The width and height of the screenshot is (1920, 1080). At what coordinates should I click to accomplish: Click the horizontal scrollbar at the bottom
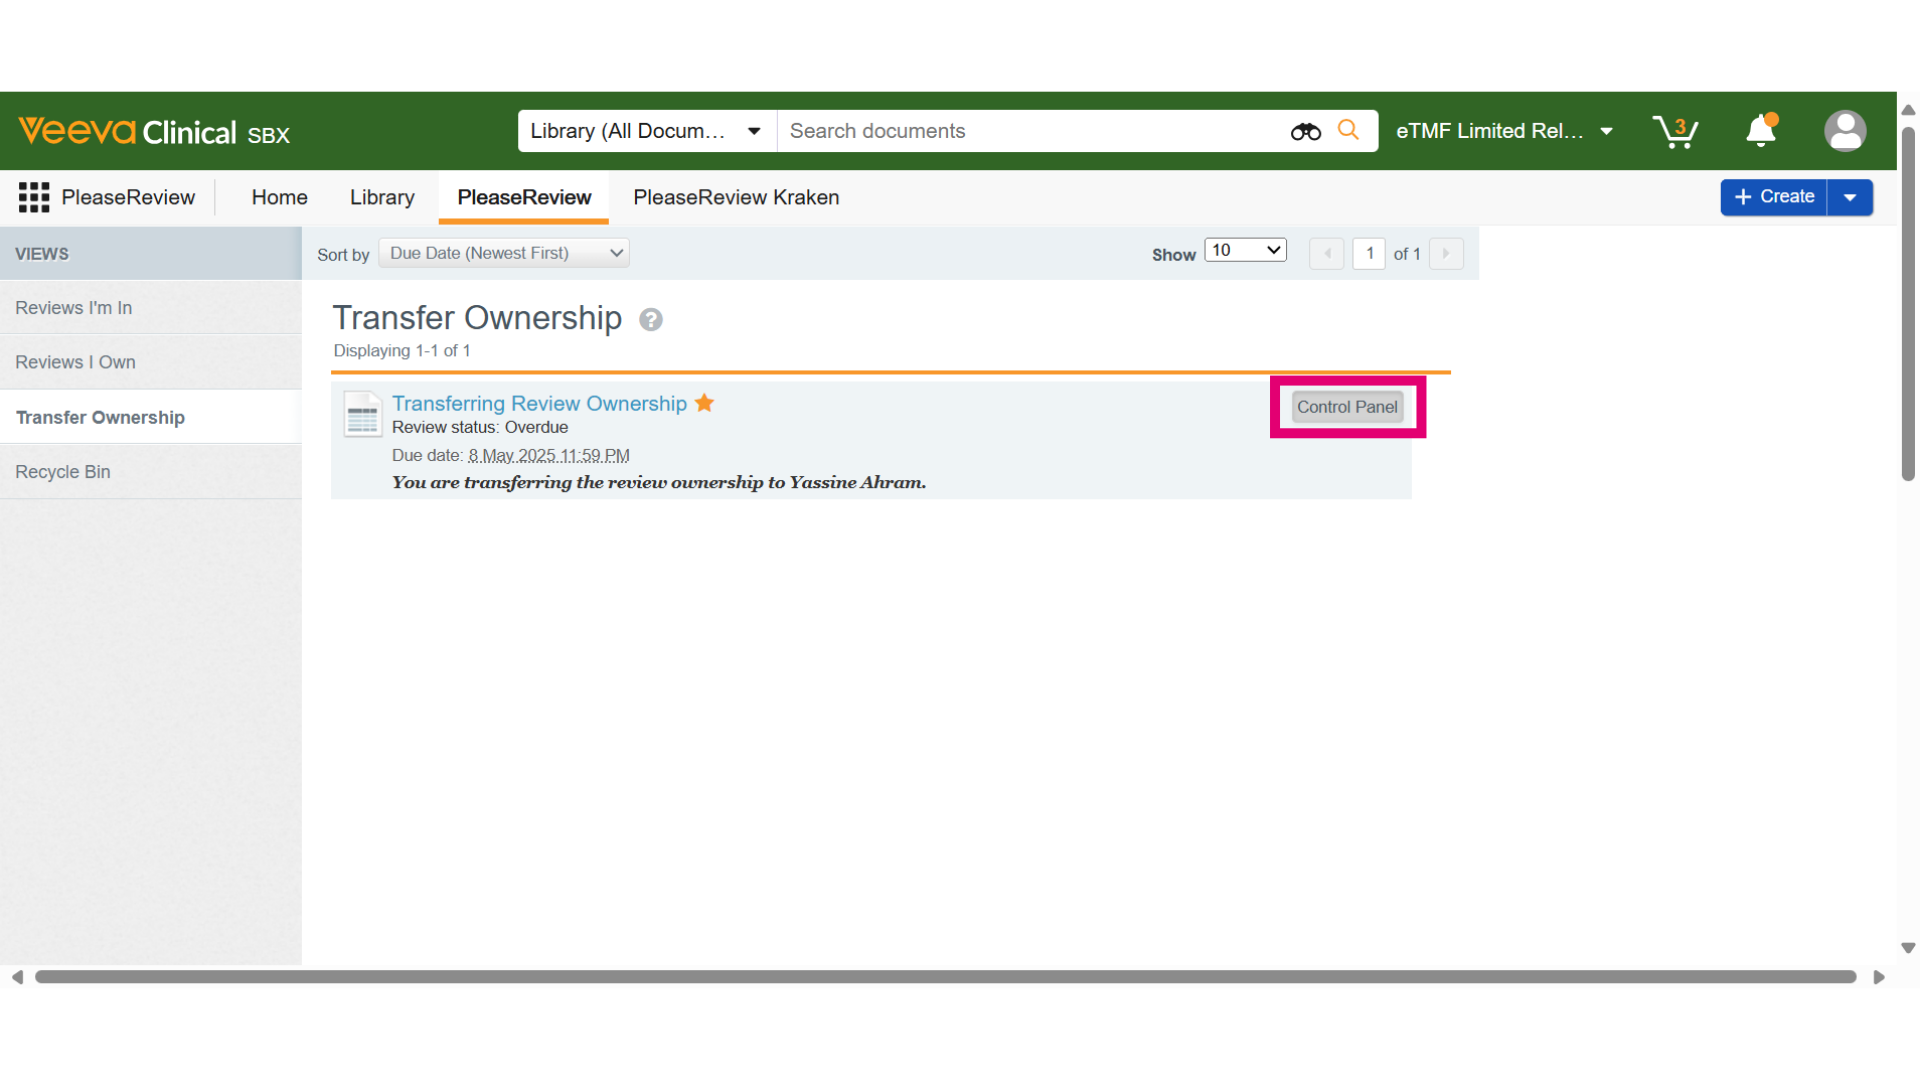click(x=946, y=977)
